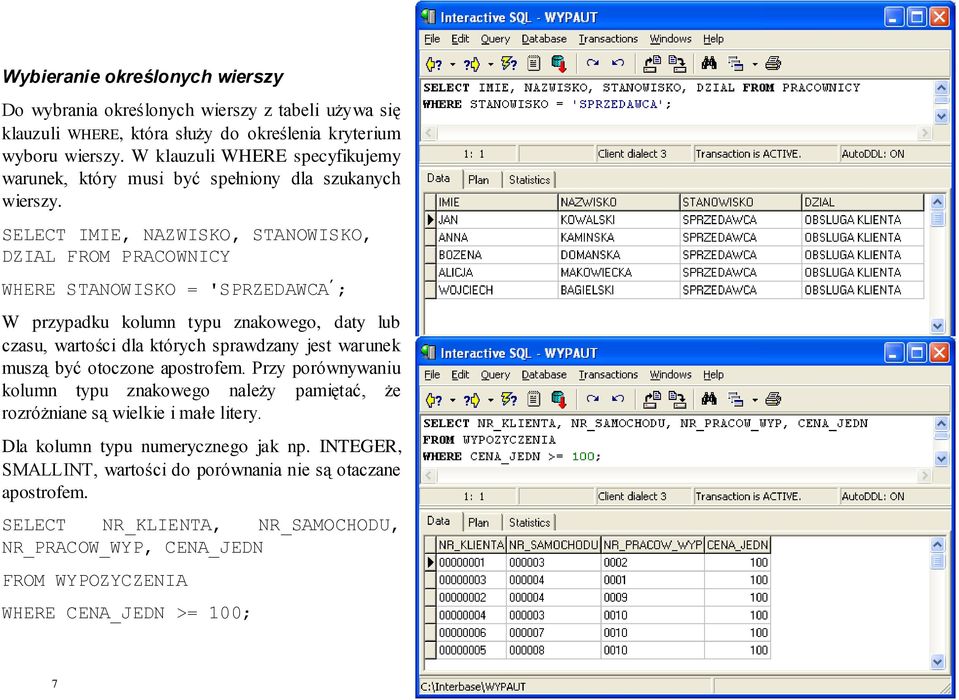Click Load Script icon in WYPOZYCZENIA query window
The image size is (959, 700).
652,400
